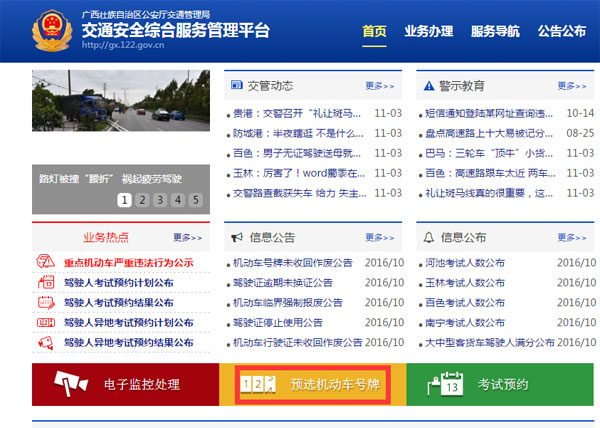Open the 预选机动车号牌 yellow banner
This screenshot has width=600, height=428.
(x=313, y=384)
